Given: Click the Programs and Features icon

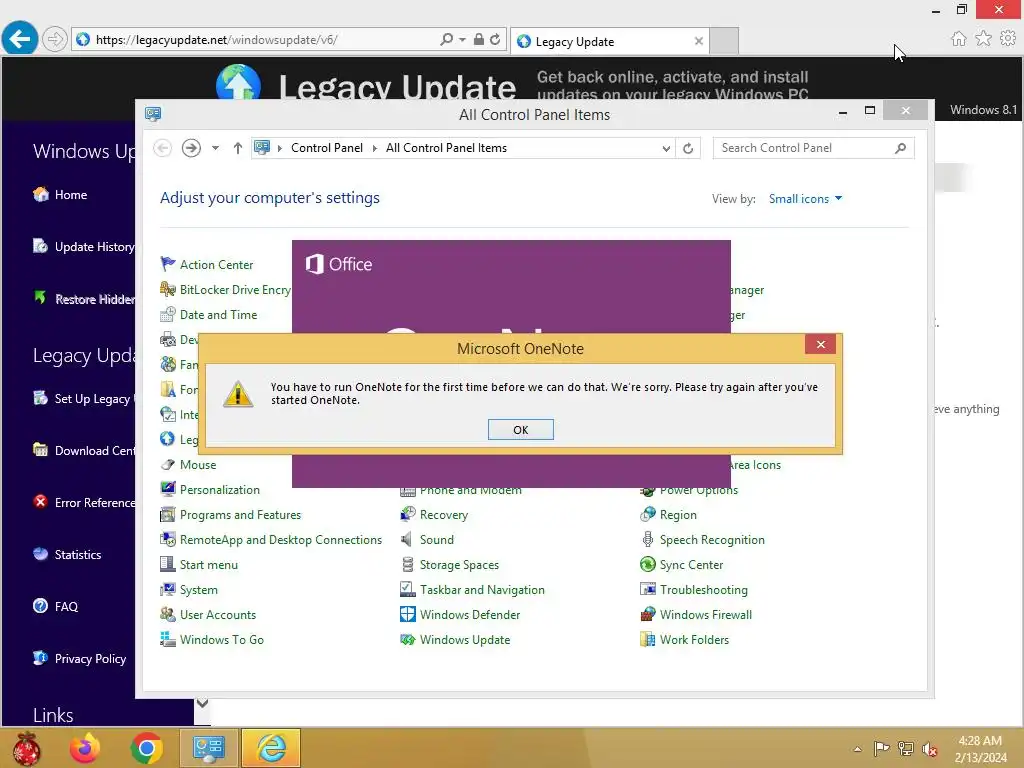Looking at the screenshot, I should click(x=168, y=515).
